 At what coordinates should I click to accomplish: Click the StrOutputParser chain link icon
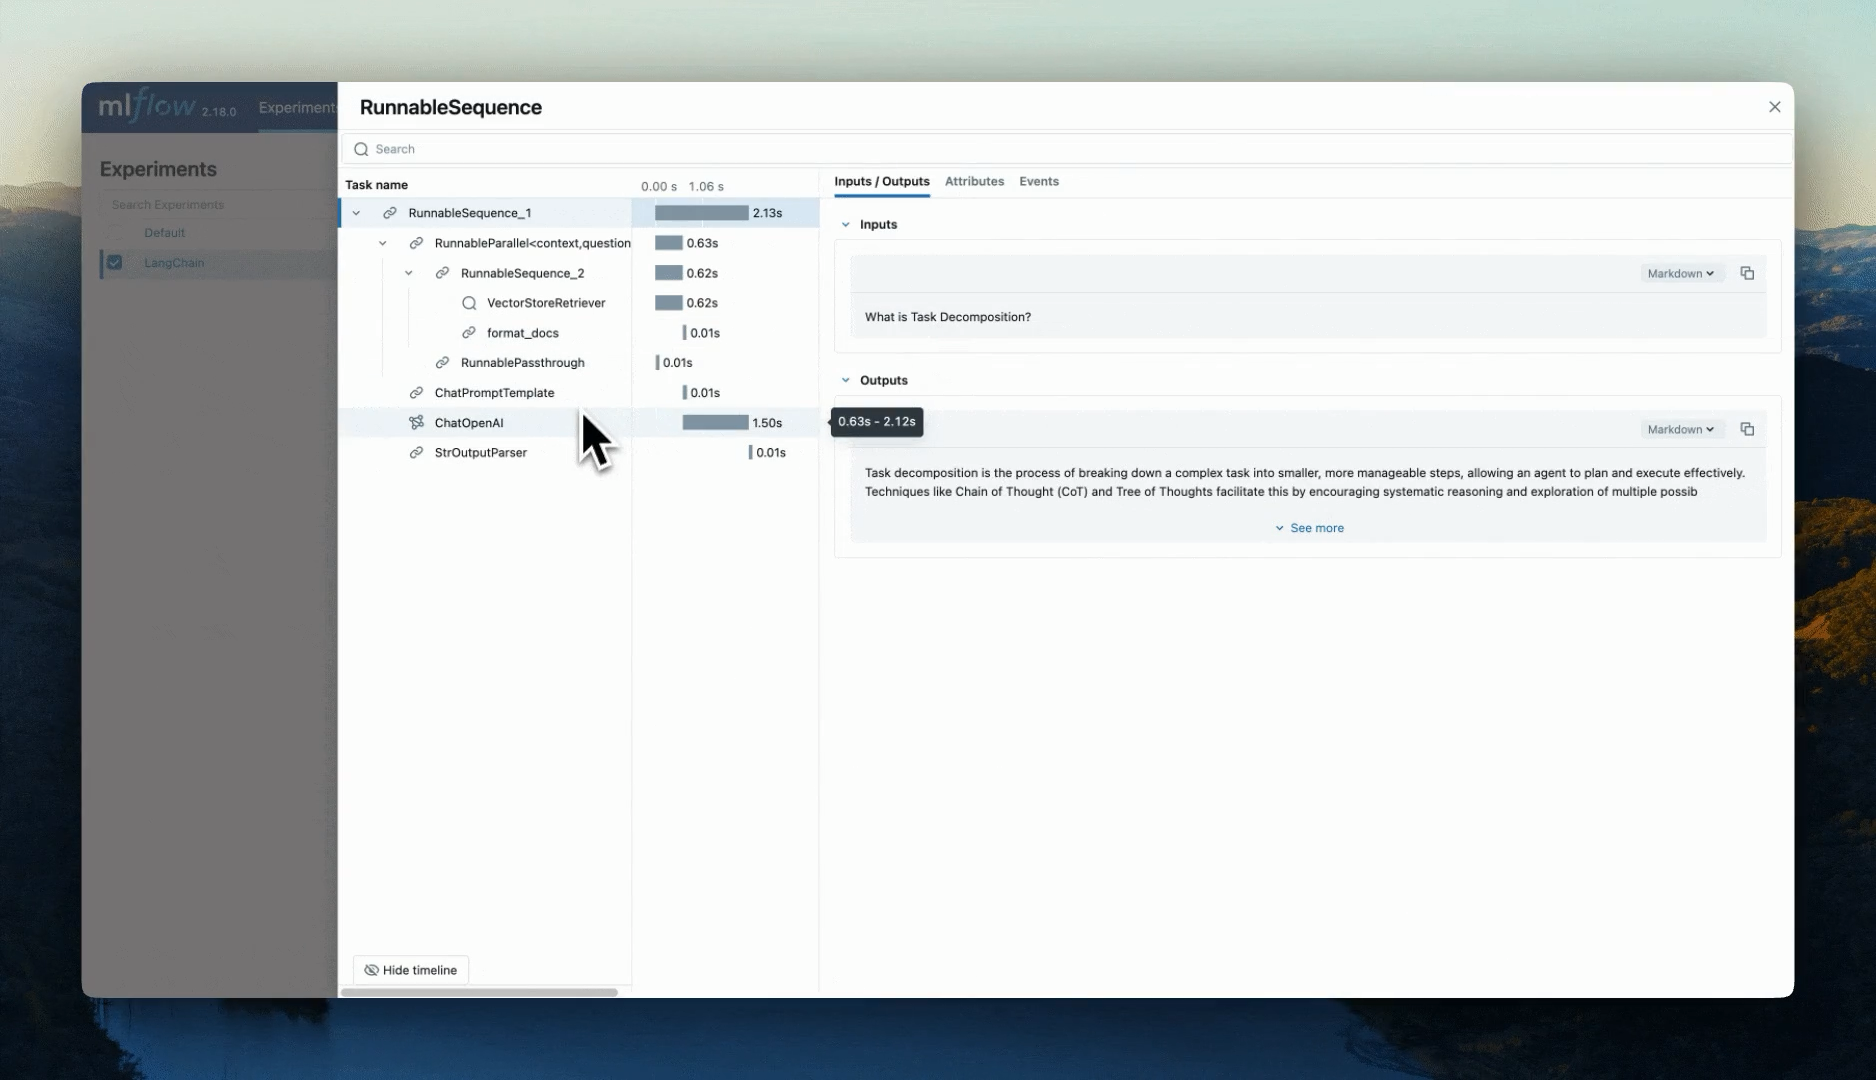coord(416,453)
